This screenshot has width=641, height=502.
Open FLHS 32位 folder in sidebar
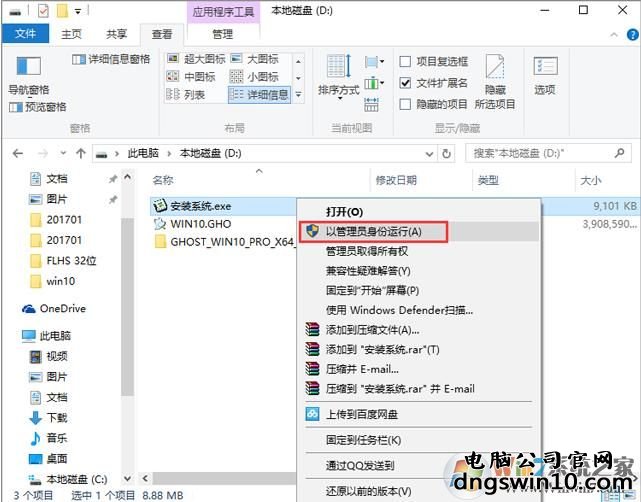tap(63, 261)
